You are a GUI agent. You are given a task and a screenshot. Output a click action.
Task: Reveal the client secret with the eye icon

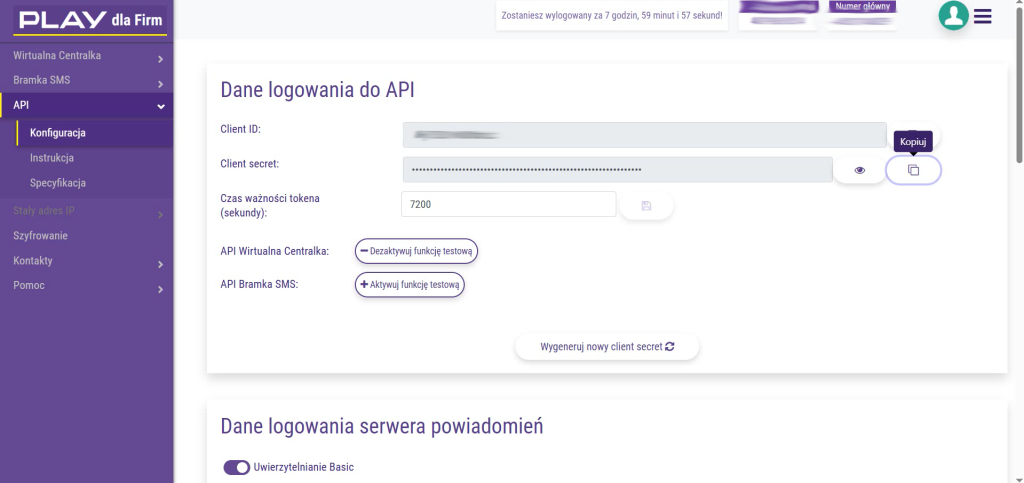pos(859,170)
